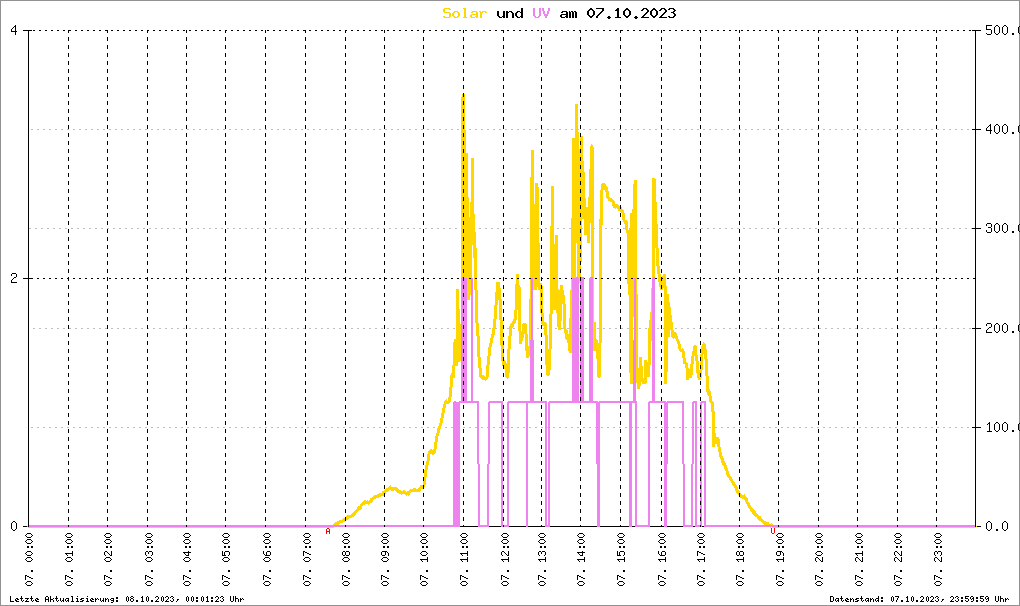
Task: Click the yellow "Solar" legend word in title
Action: click(465, 13)
